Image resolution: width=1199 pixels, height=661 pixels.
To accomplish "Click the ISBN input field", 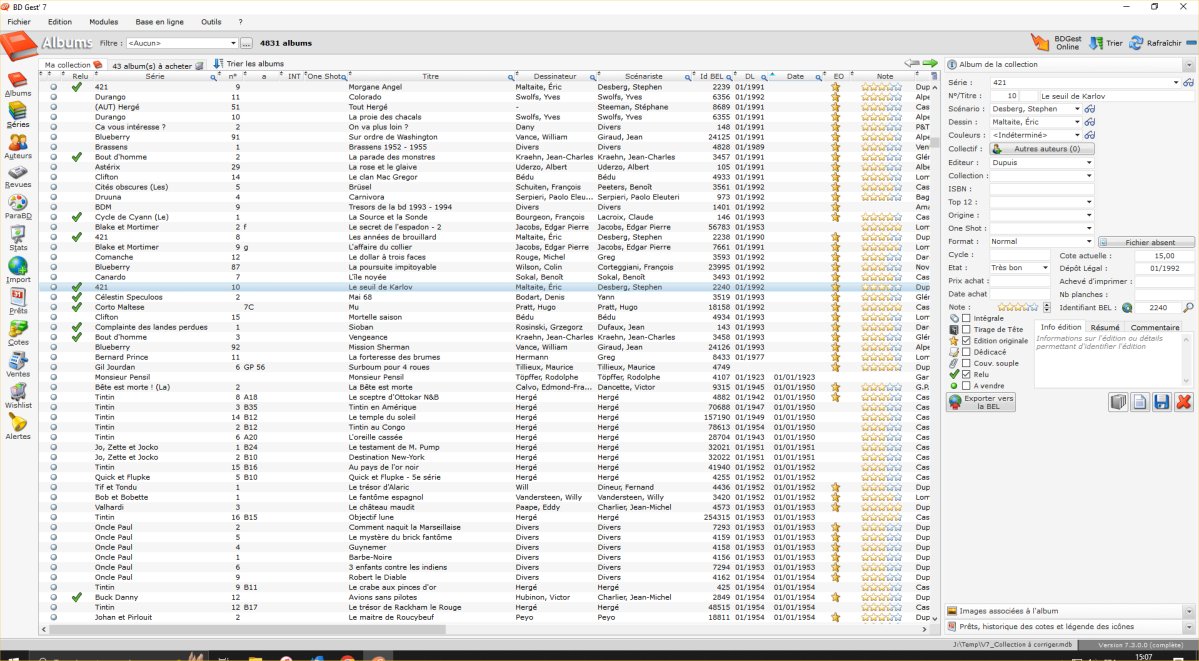I will pos(1043,189).
